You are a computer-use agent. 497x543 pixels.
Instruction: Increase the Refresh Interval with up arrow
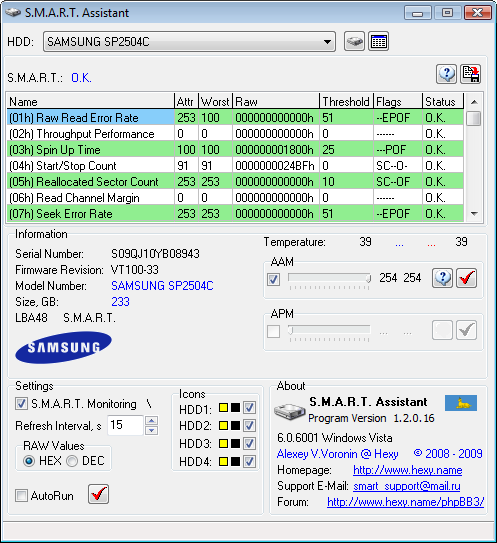[152, 420]
